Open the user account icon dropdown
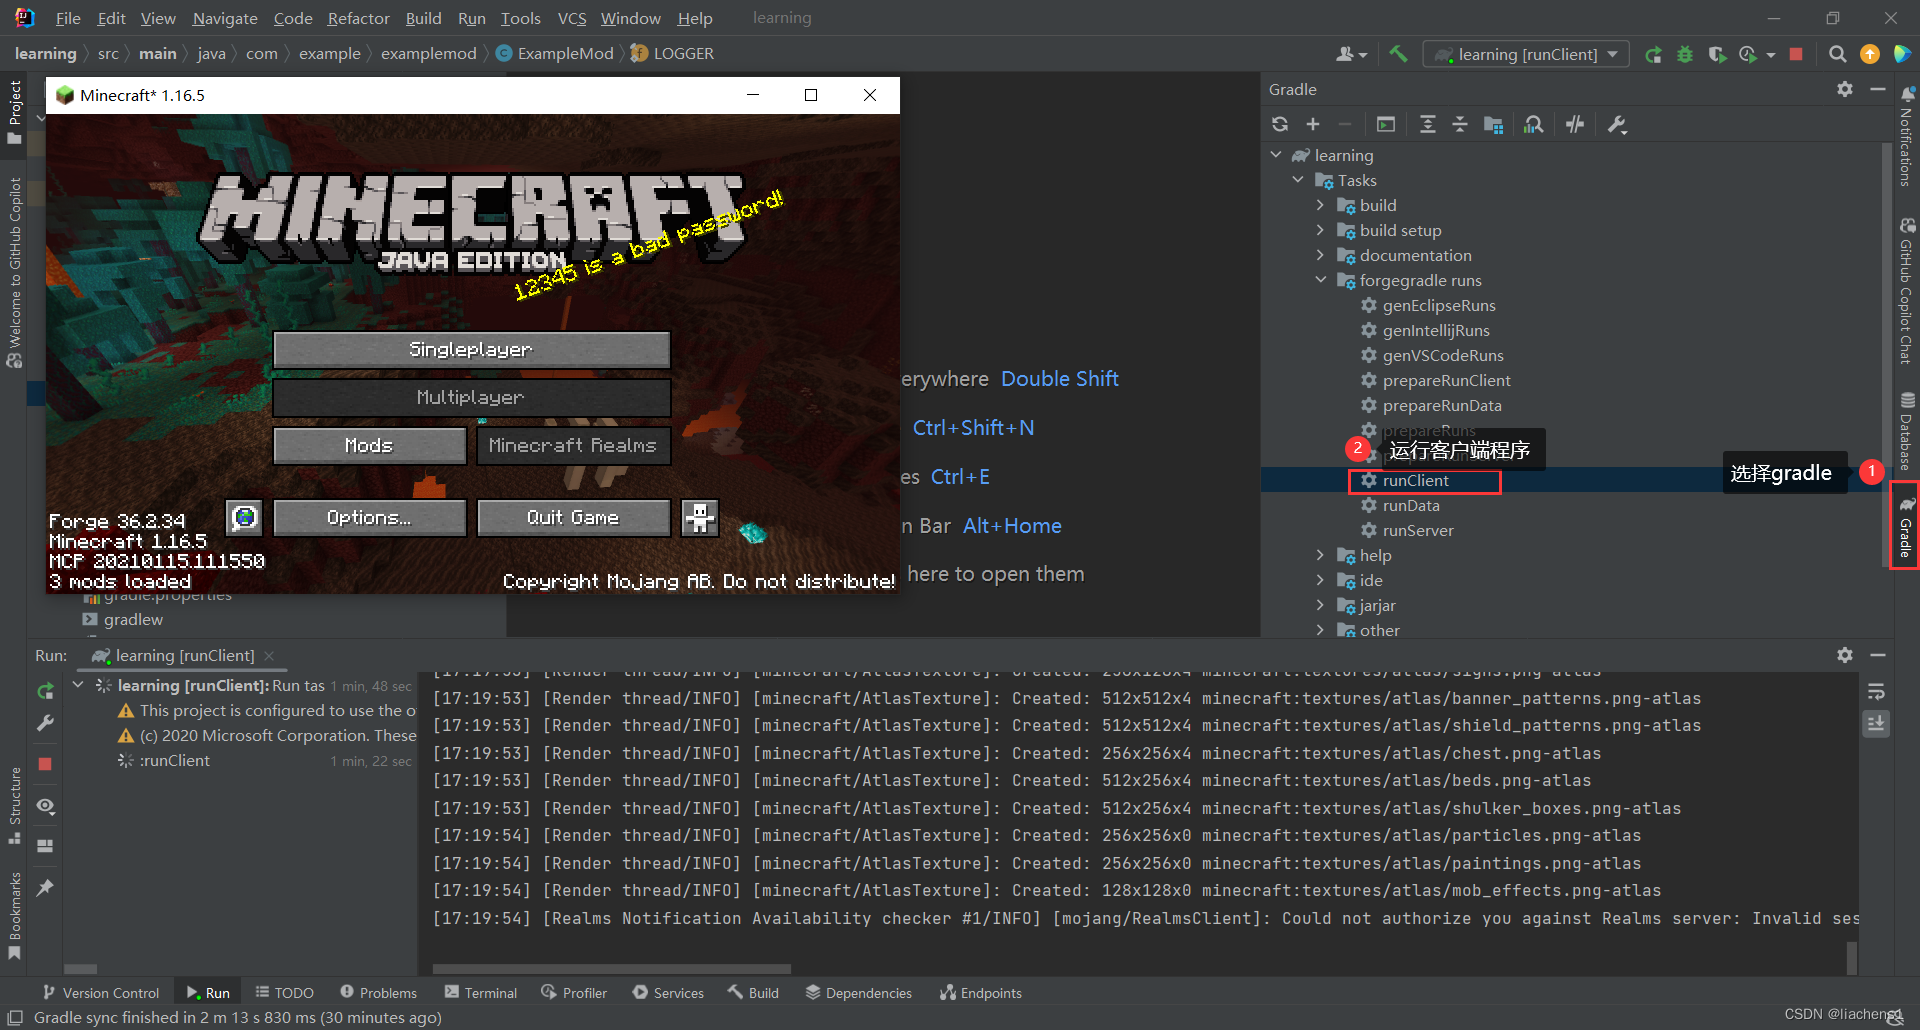 (1351, 54)
